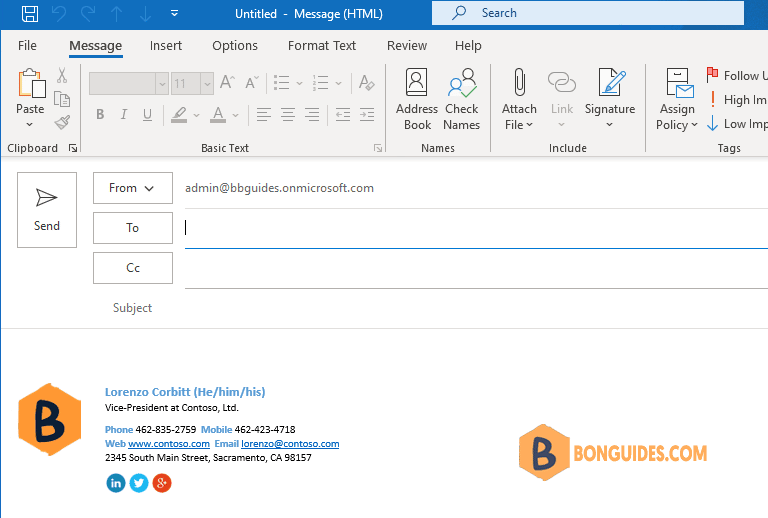This screenshot has width=768, height=518.
Task: Click into the Subject field
Action: 476,308
